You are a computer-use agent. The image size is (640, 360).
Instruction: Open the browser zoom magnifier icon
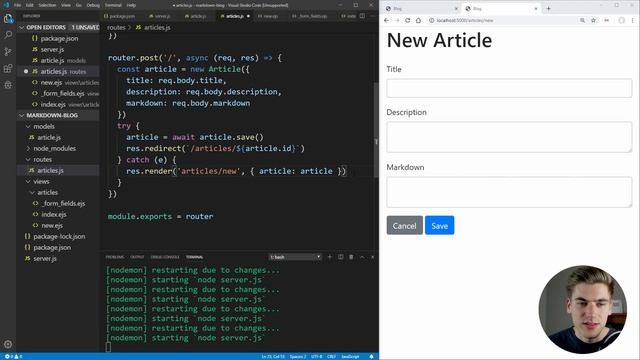(582, 20)
